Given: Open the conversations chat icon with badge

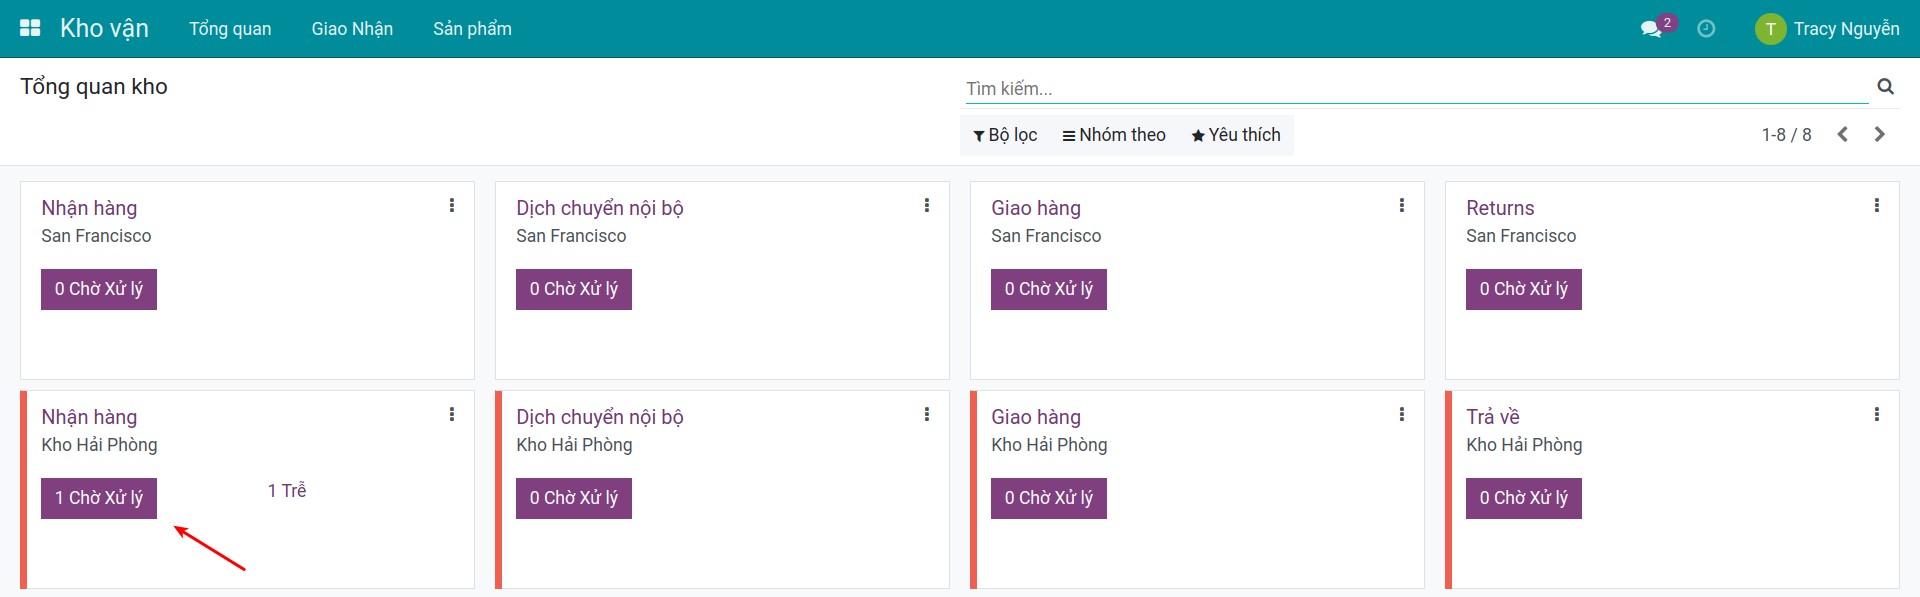Looking at the screenshot, I should coord(1652,28).
